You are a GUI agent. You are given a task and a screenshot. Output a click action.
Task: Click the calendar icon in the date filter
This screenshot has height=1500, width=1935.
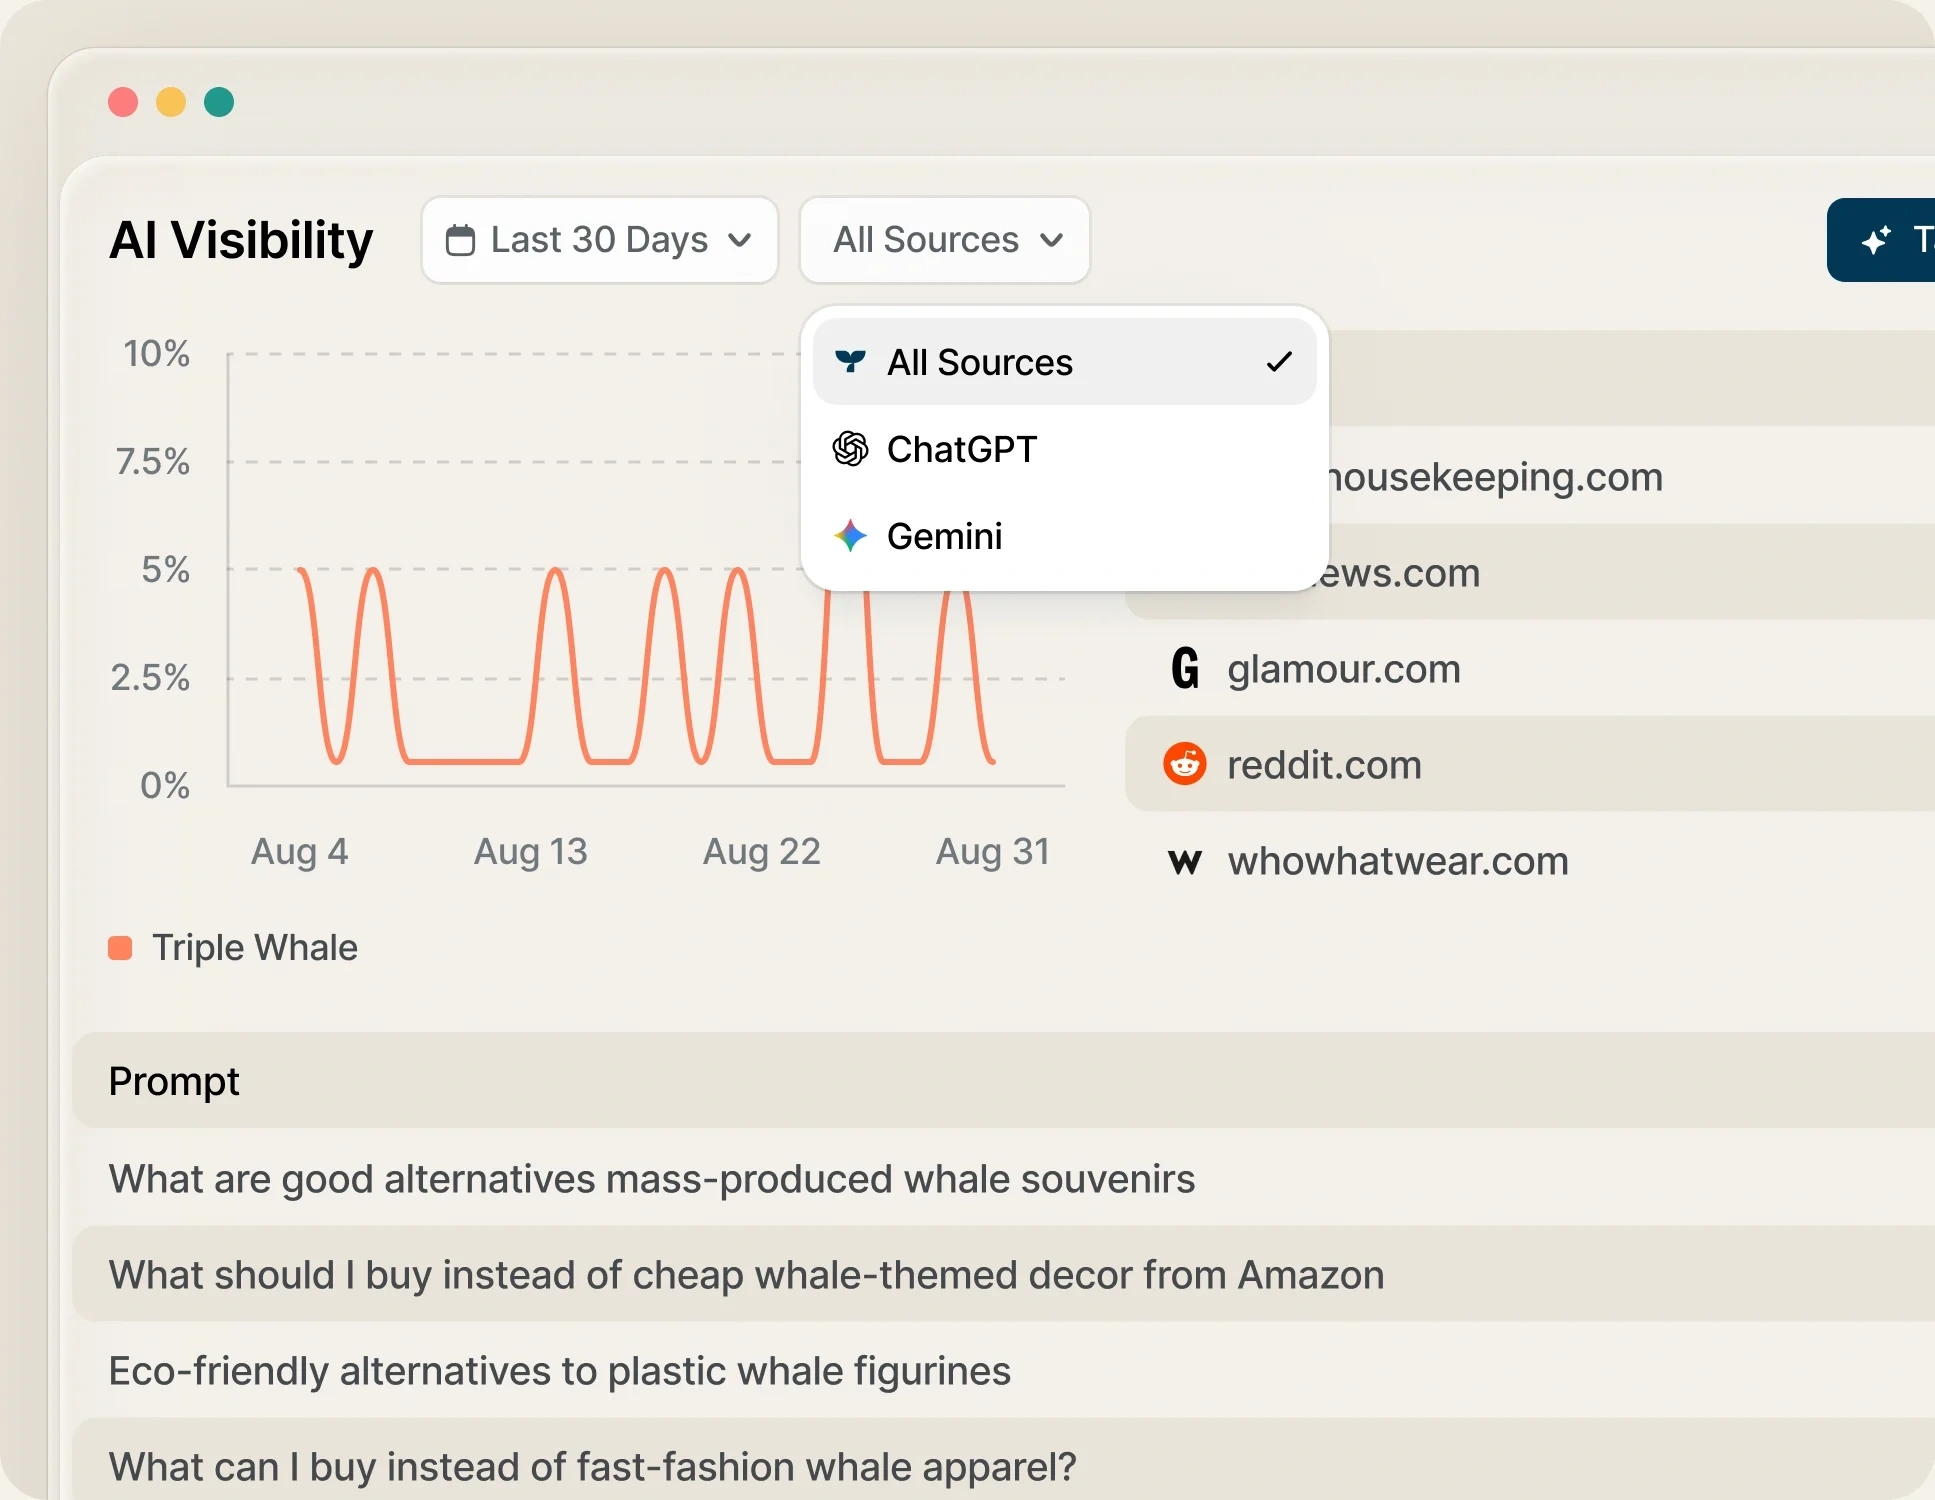(460, 240)
